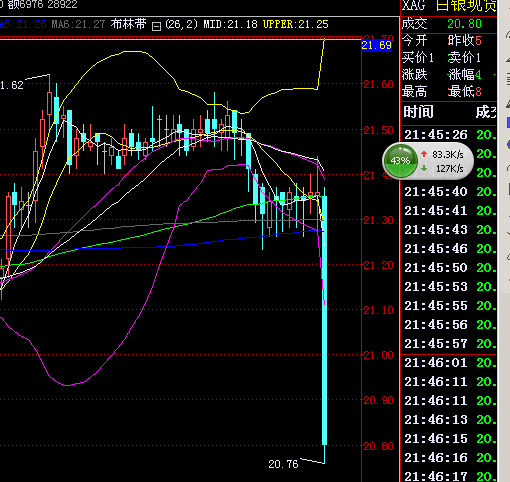Click the 最低 label

461,91
